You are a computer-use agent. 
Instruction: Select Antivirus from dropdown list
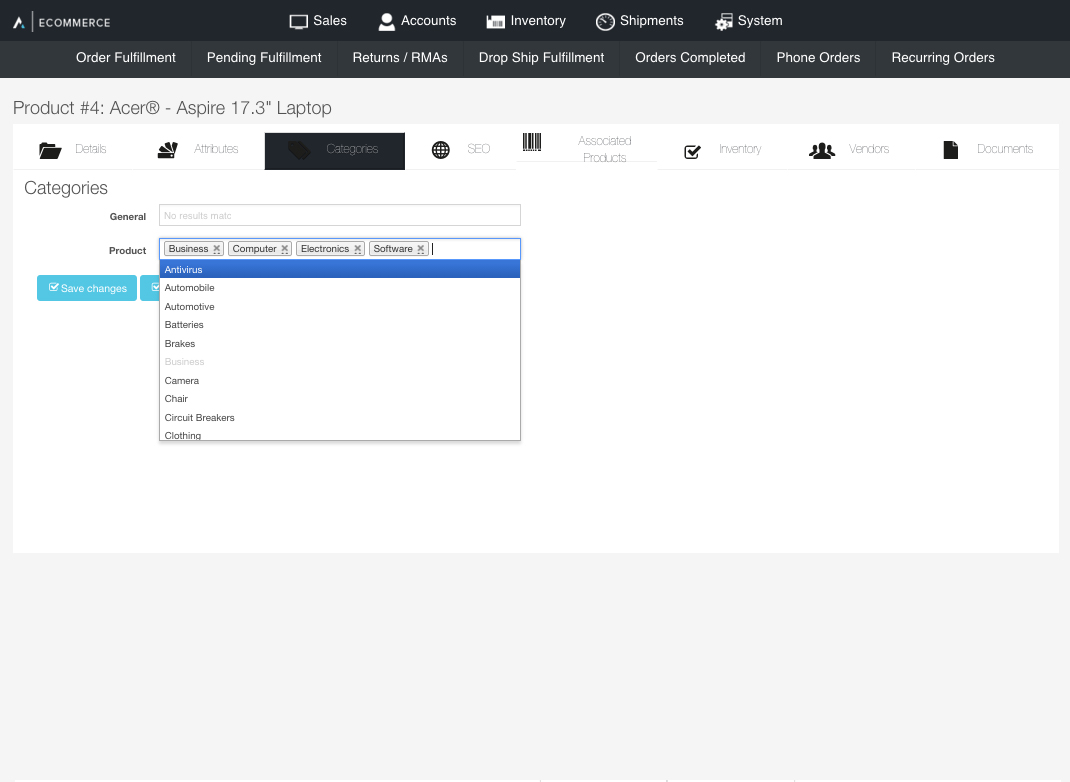tap(340, 270)
